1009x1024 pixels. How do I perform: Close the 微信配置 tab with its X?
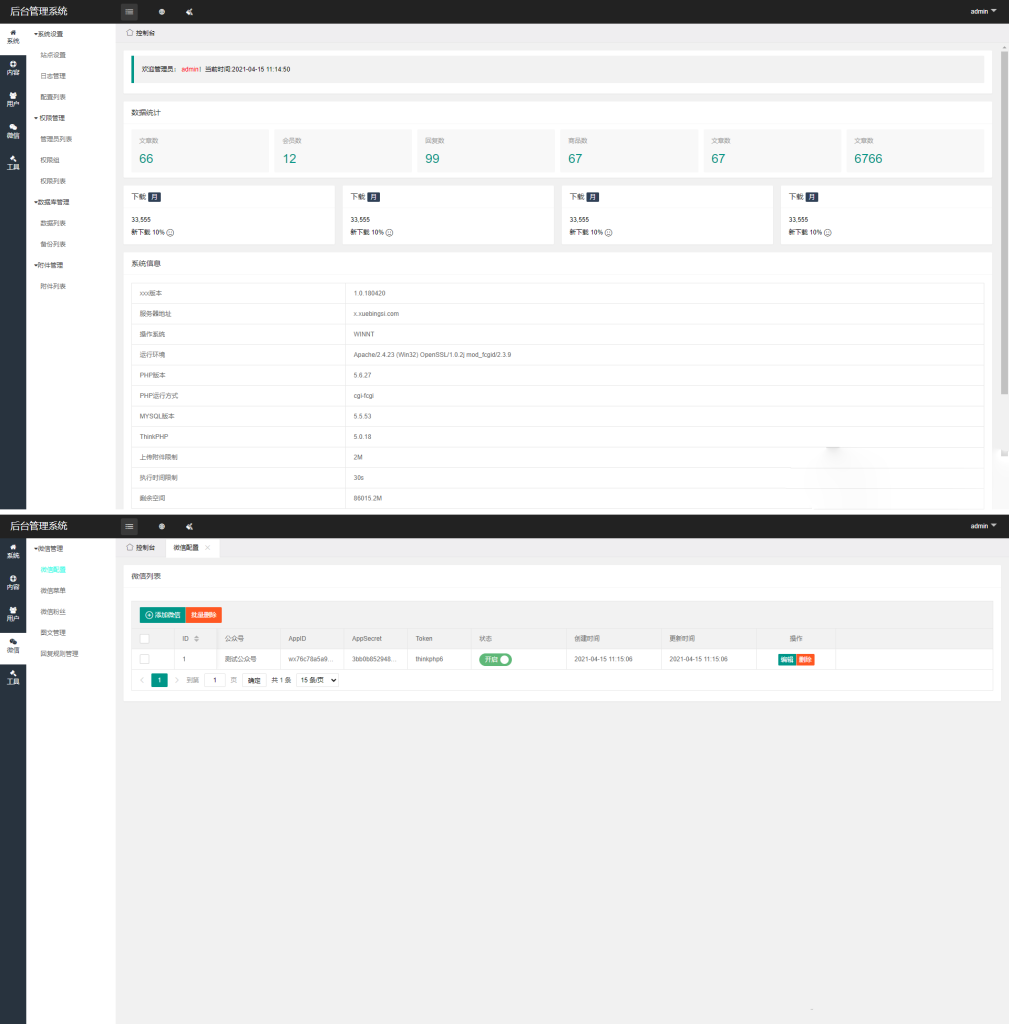[x=207, y=548]
